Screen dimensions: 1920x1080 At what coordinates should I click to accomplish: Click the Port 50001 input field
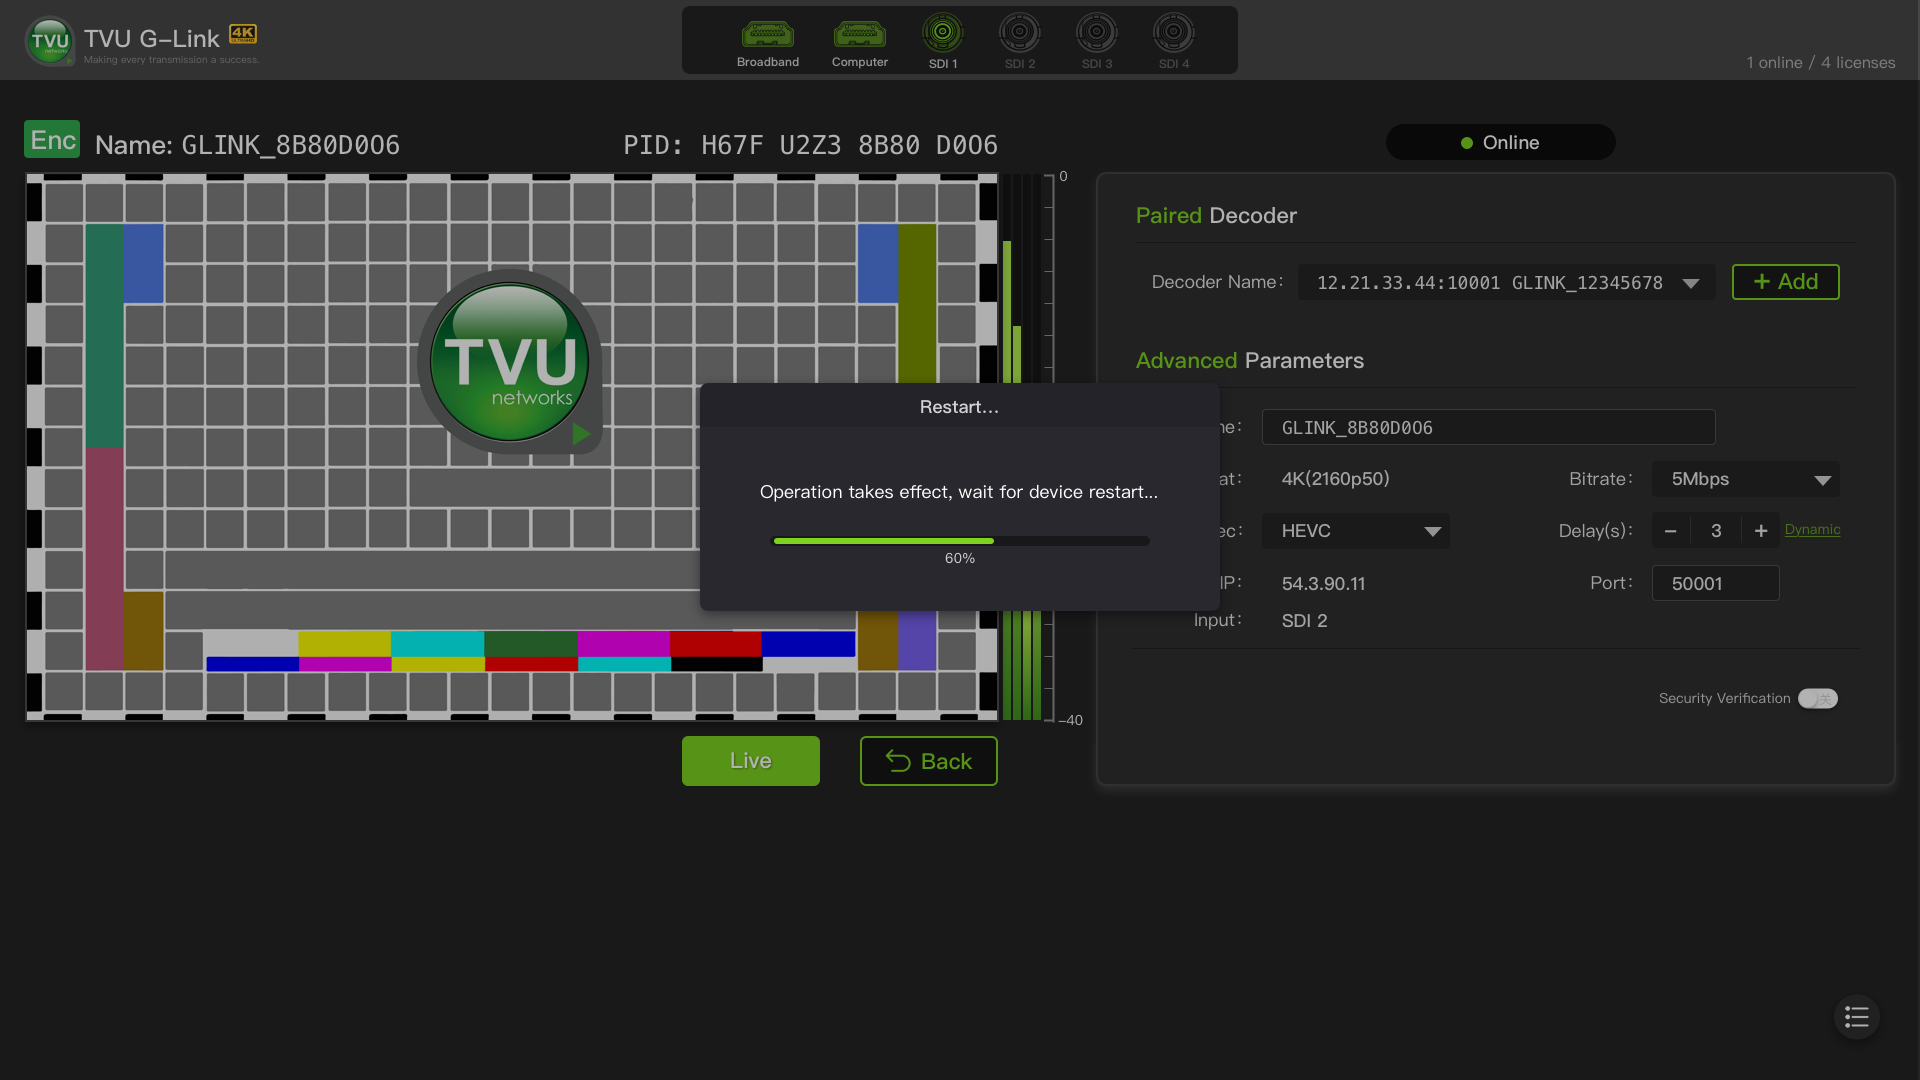click(x=1715, y=583)
